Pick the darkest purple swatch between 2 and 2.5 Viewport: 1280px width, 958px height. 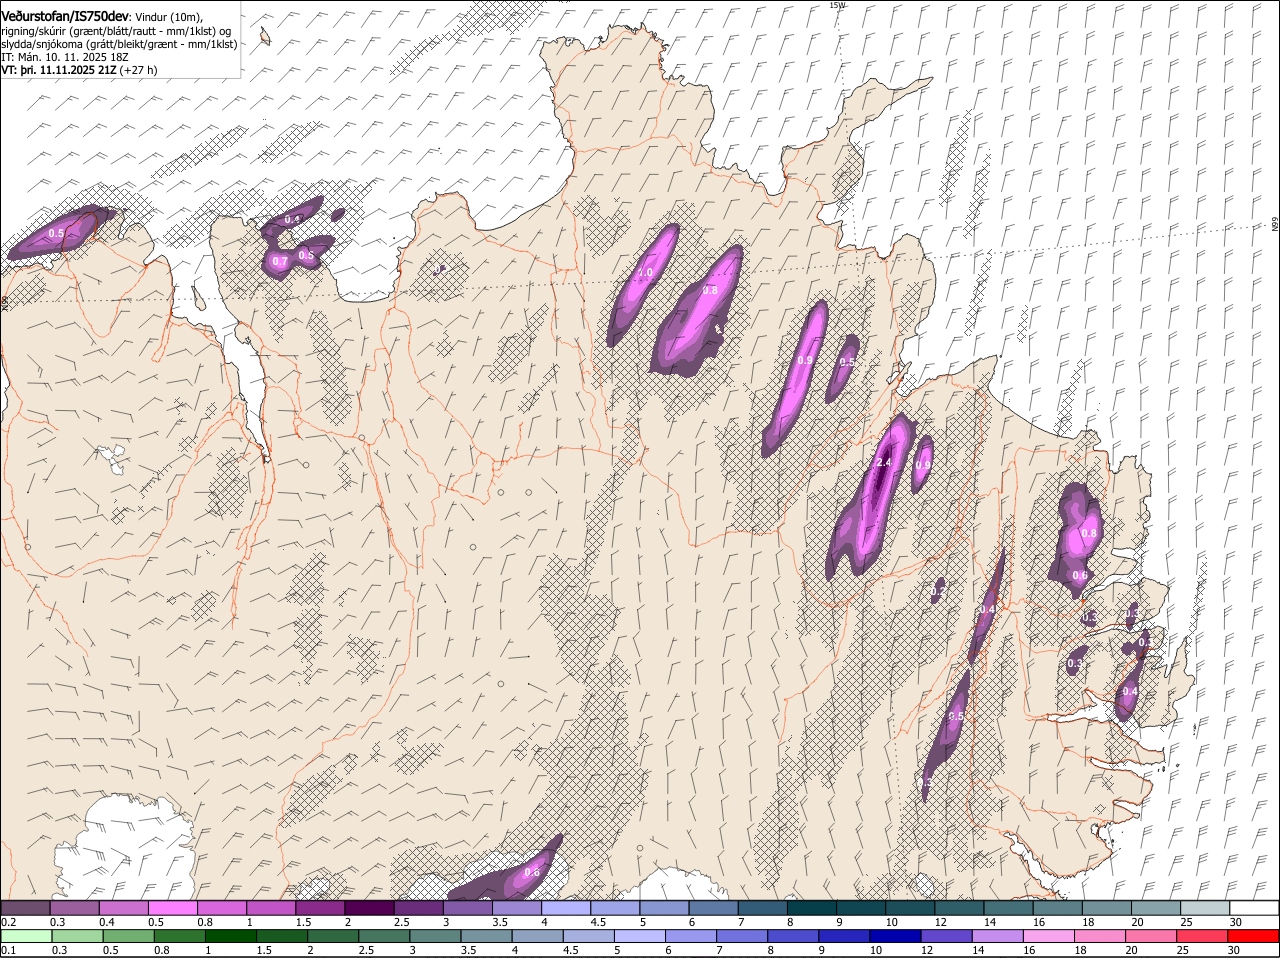tap(369, 907)
